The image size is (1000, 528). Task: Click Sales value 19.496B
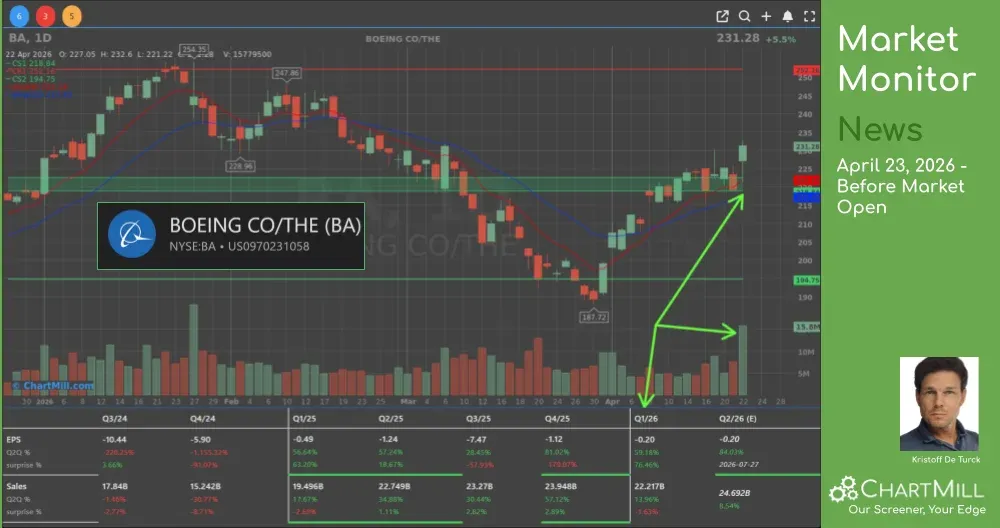coord(307,486)
